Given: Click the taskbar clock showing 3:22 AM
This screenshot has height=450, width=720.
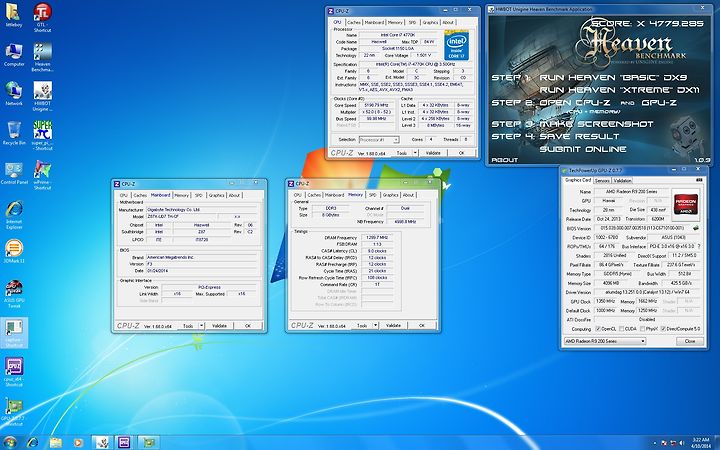Looking at the screenshot, I should point(701,443).
